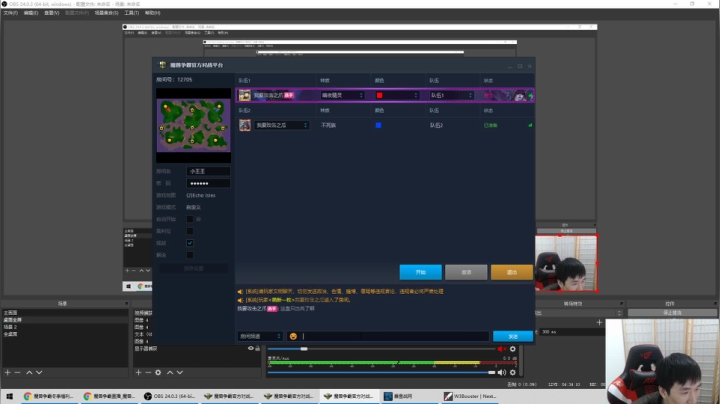Hide 显示器捕获 source with eye icon

(x=251, y=348)
